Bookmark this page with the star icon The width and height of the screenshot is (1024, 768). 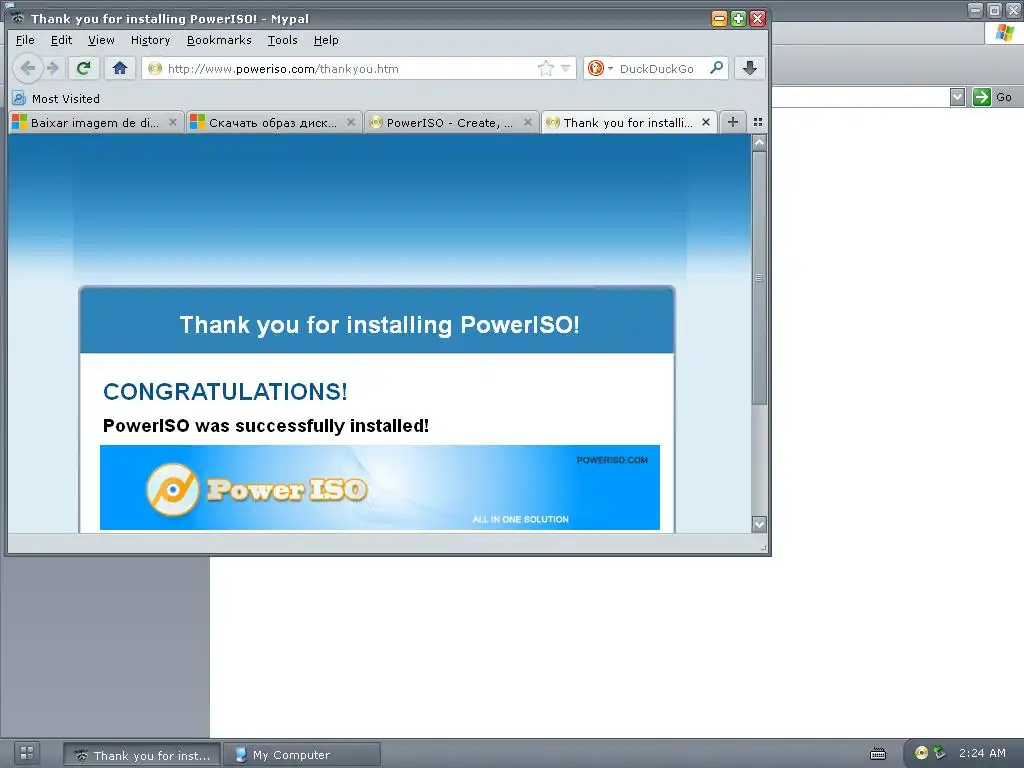click(545, 69)
